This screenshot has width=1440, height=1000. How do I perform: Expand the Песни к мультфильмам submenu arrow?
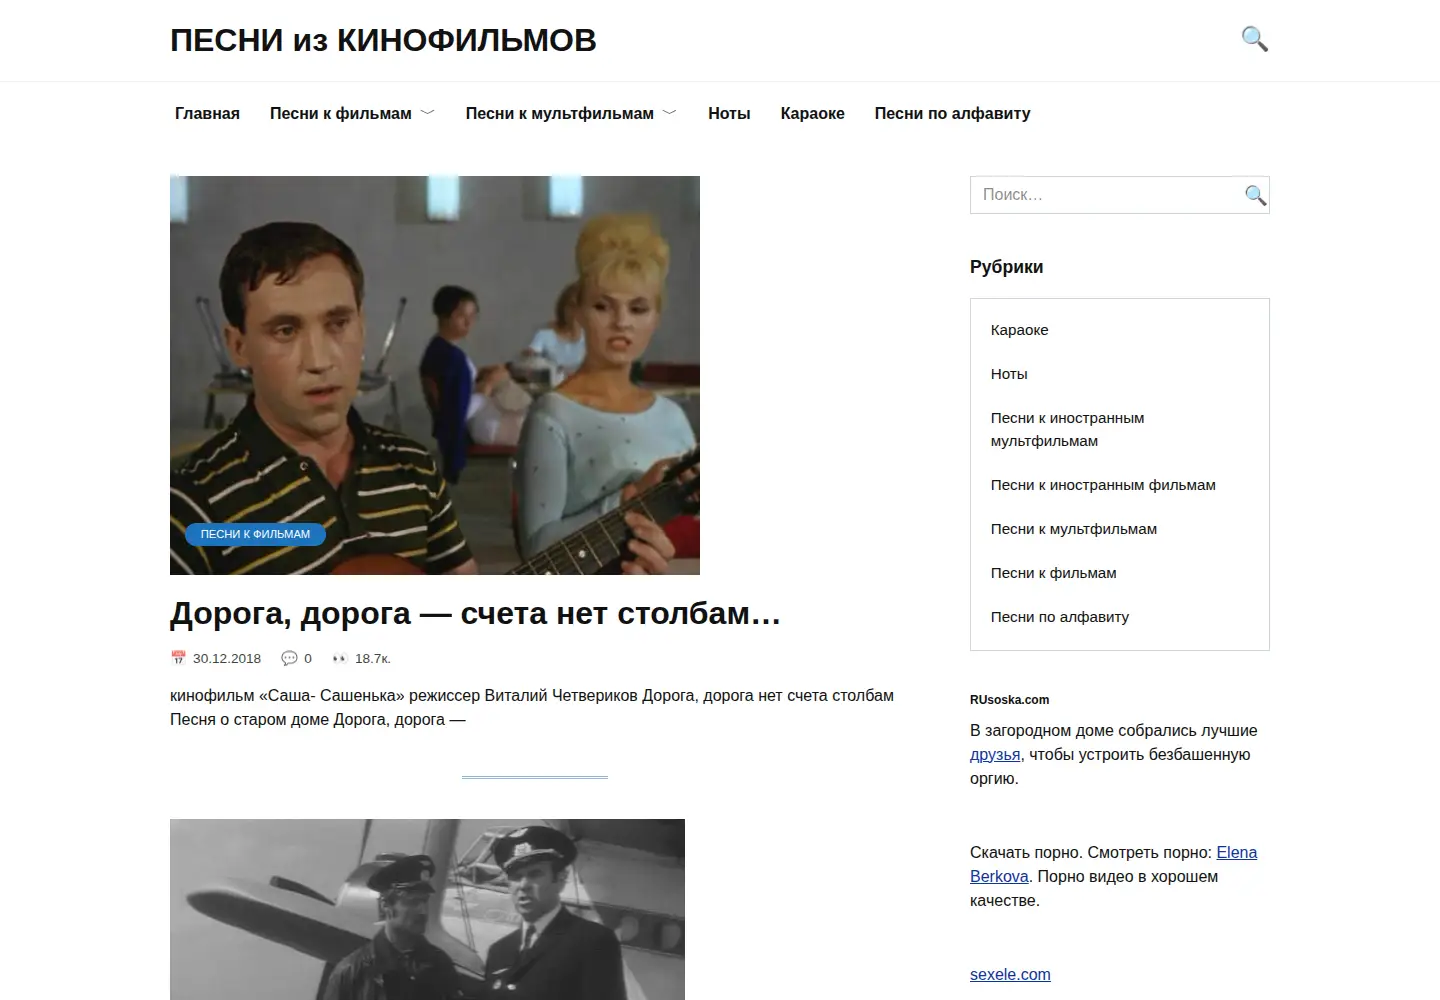[x=670, y=113]
